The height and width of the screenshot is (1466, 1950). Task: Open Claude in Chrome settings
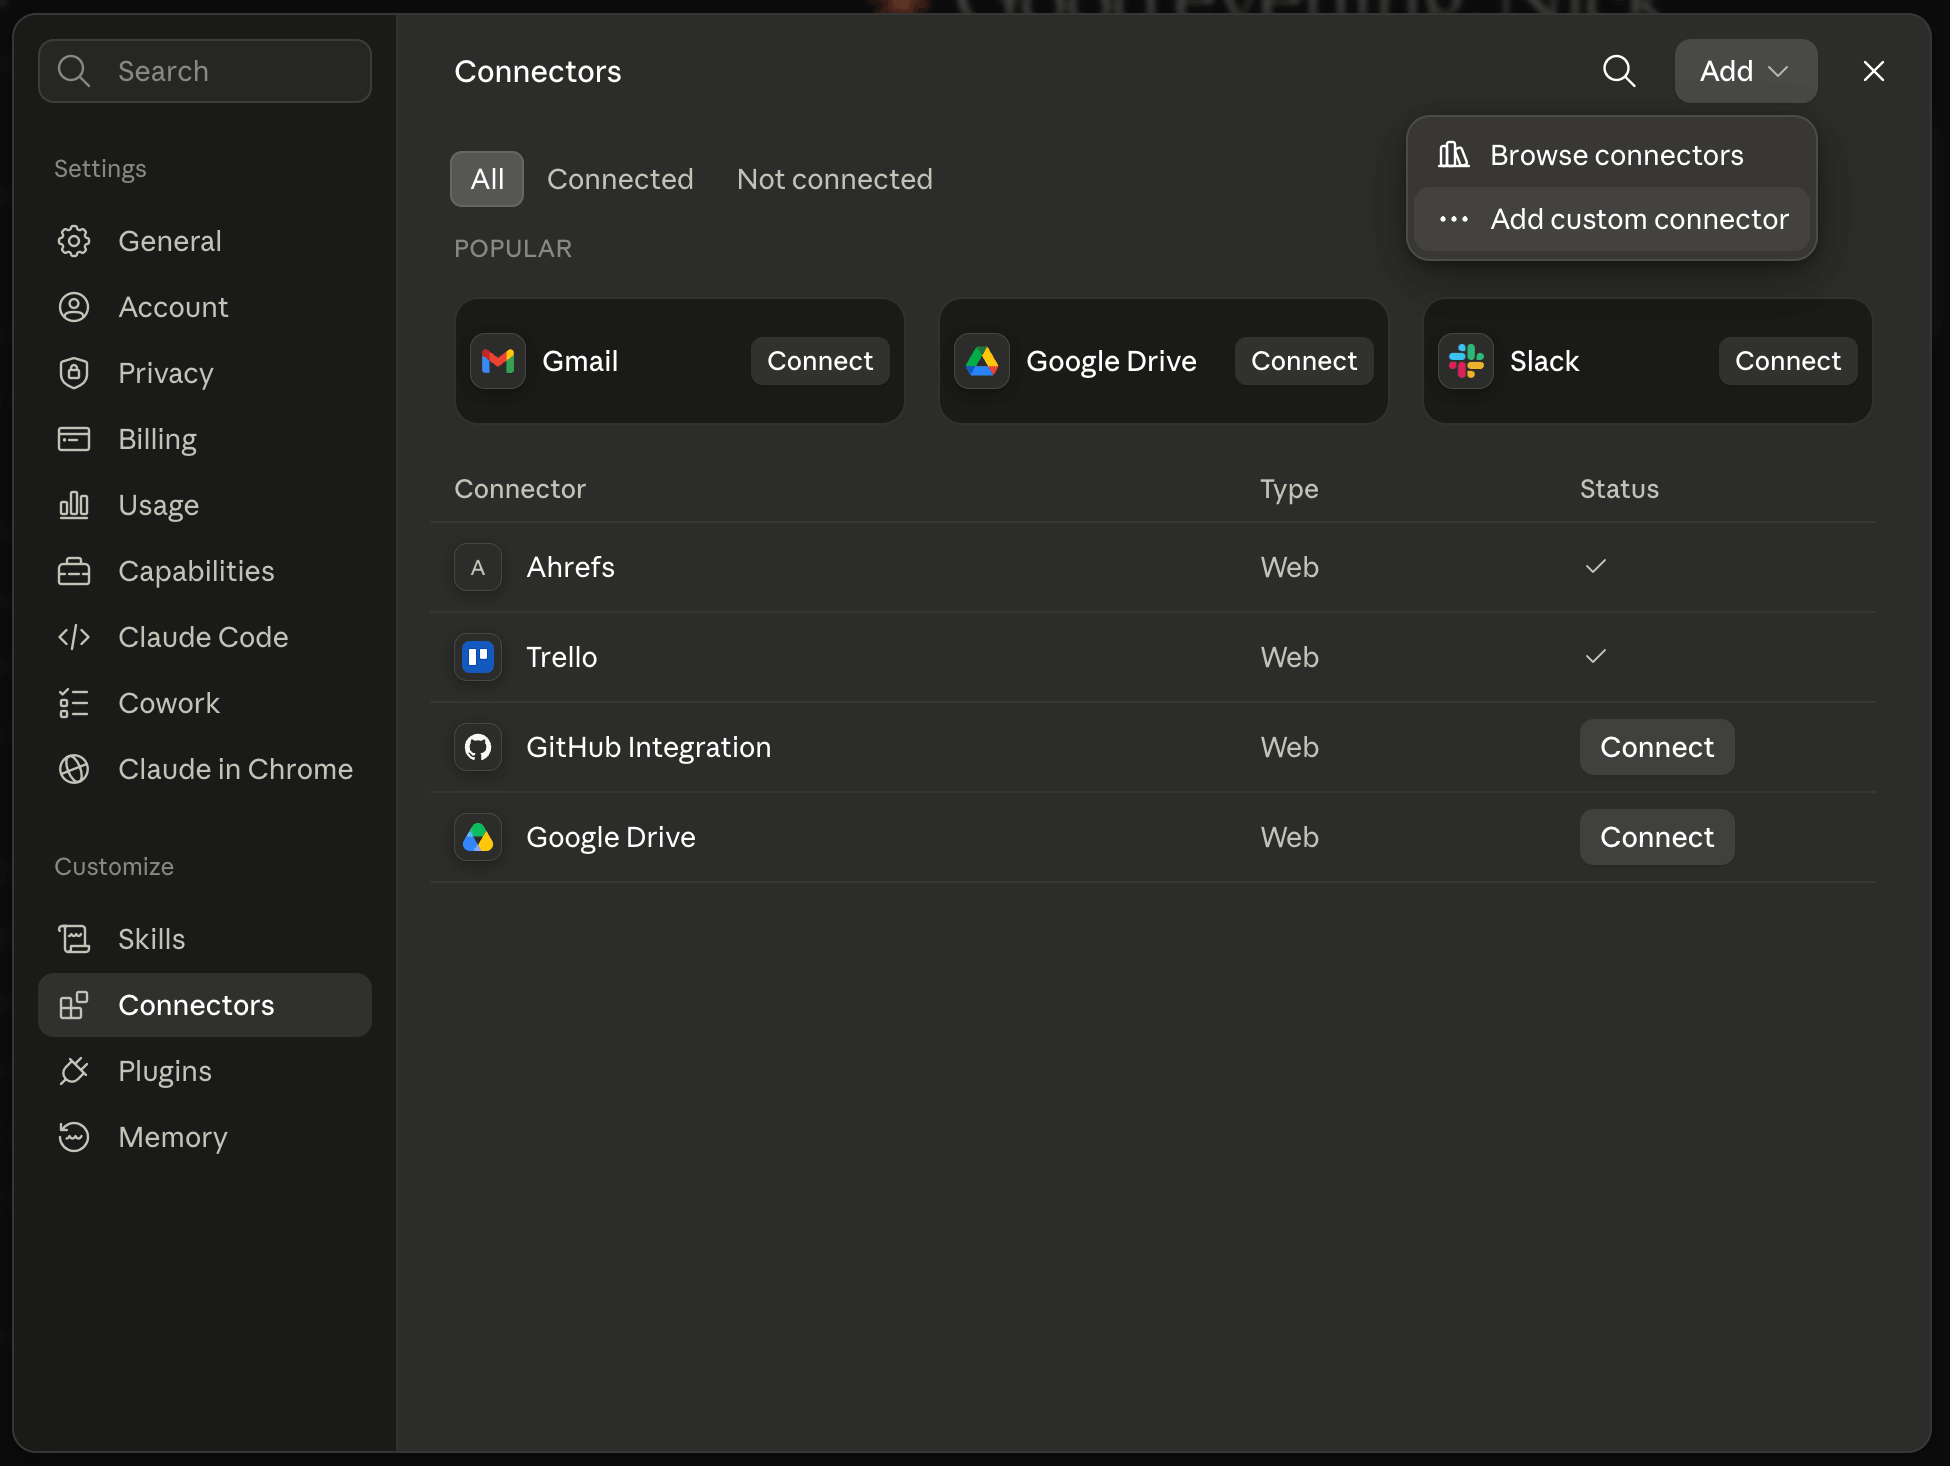(205, 769)
